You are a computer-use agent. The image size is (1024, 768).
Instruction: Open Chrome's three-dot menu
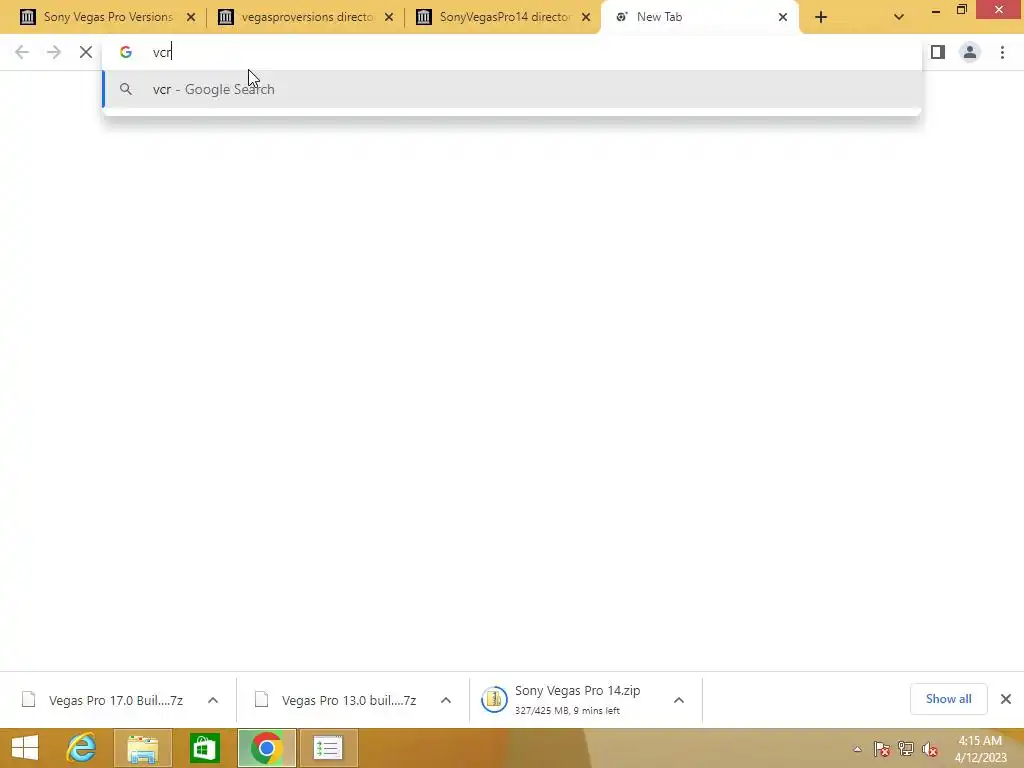point(1002,52)
